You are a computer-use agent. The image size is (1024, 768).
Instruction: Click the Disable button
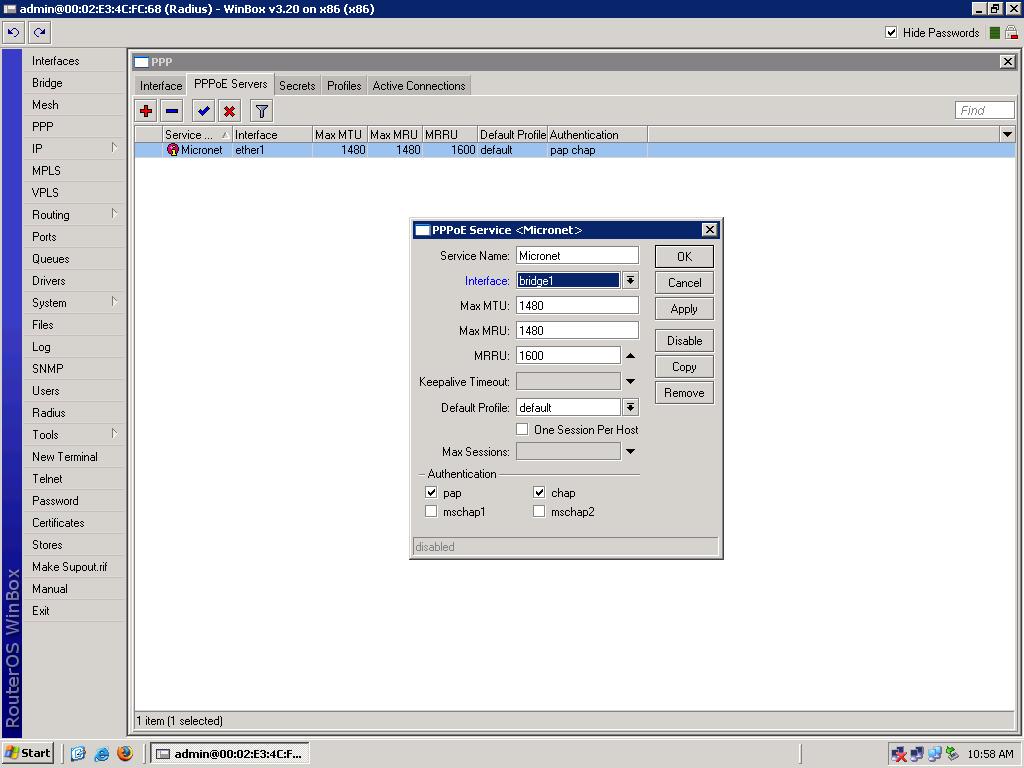[684, 340]
